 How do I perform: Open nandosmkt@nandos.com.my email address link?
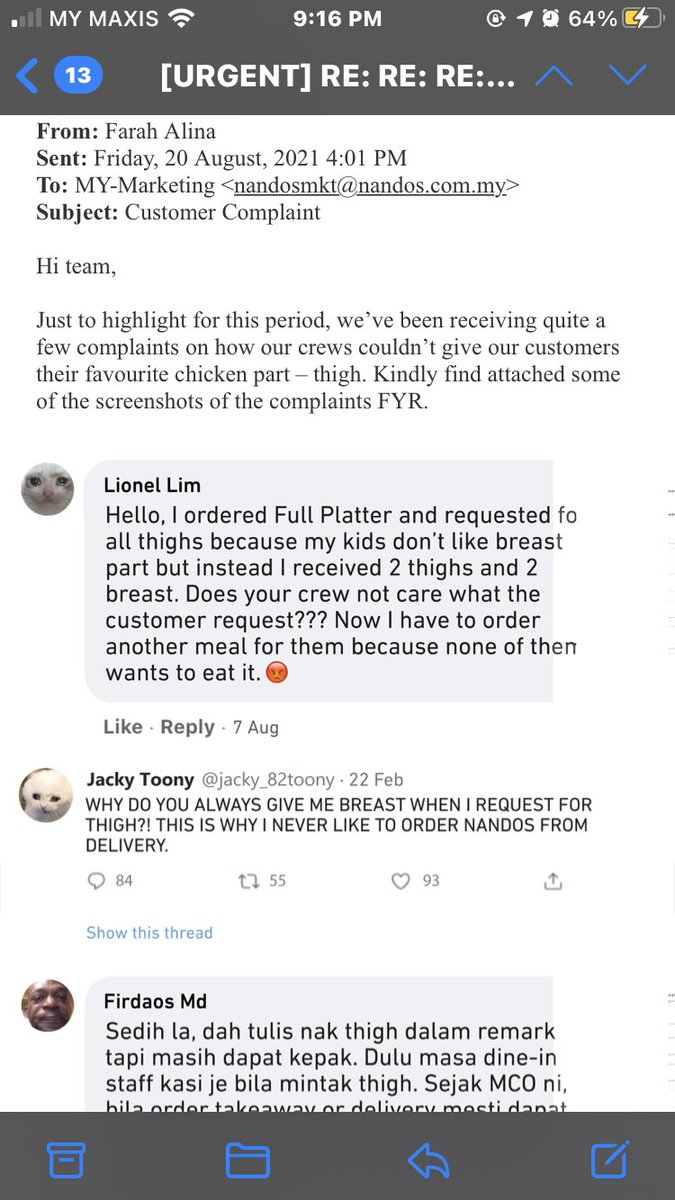(x=370, y=185)
